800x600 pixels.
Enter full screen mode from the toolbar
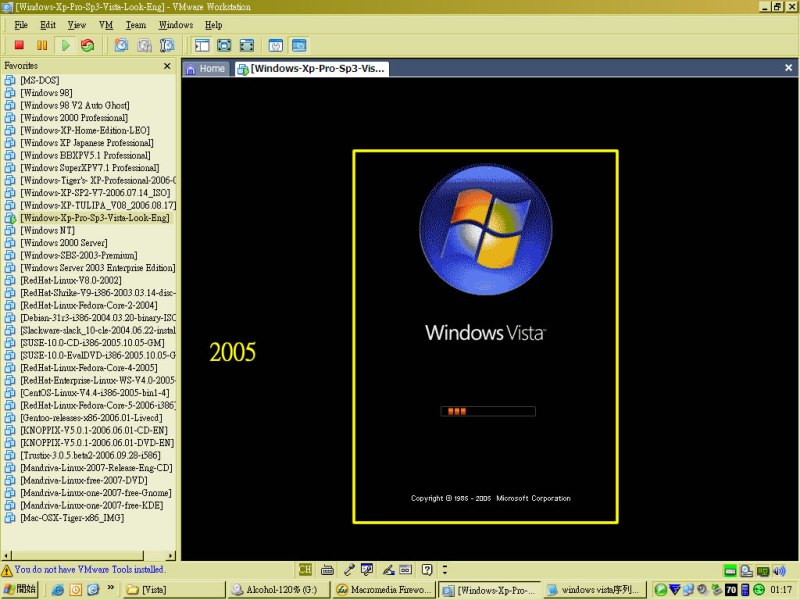click(x=246, y=45)
